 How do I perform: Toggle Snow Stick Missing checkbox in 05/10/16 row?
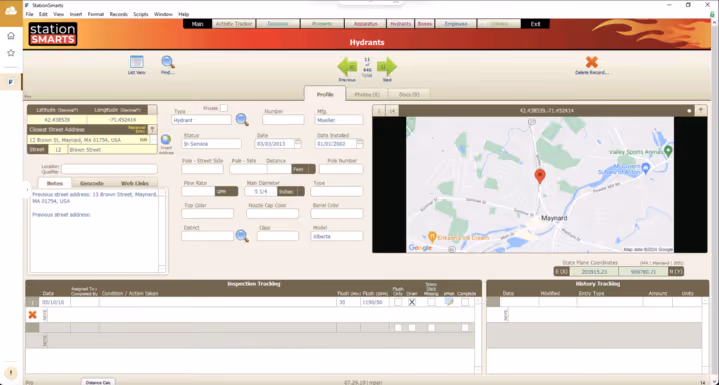tap(431, 302)
